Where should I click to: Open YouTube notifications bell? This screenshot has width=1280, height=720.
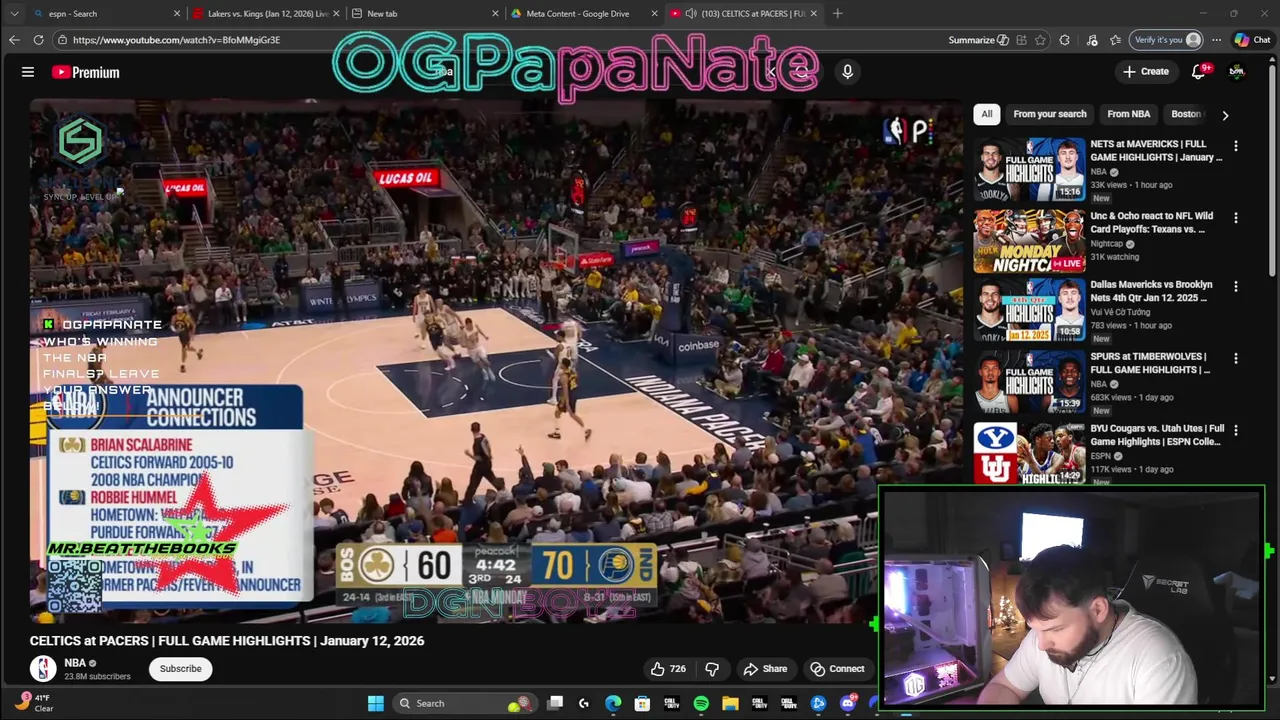tap(1199, 72)
